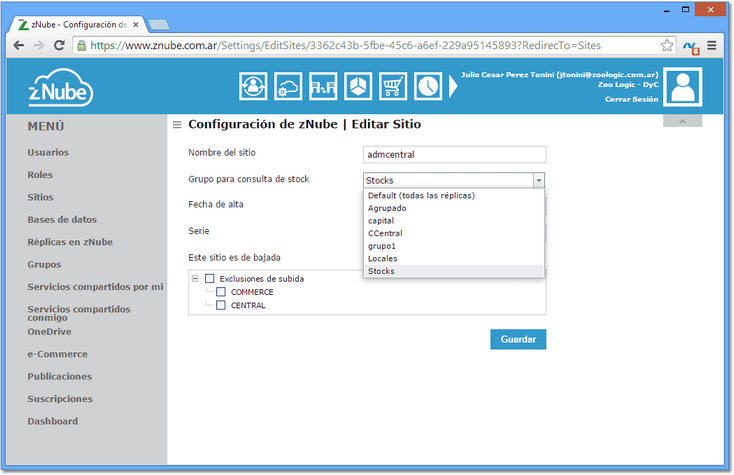Check the COMMERCE checkbox

point(221,292)
